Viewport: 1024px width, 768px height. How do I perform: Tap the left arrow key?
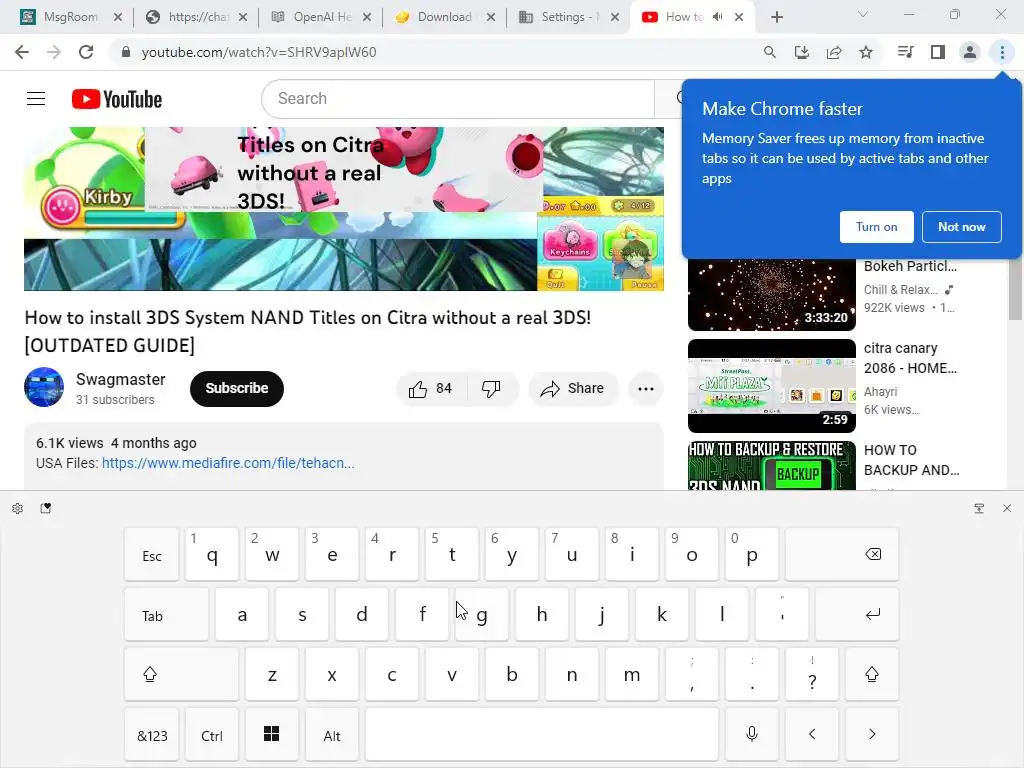coord(812,735)
